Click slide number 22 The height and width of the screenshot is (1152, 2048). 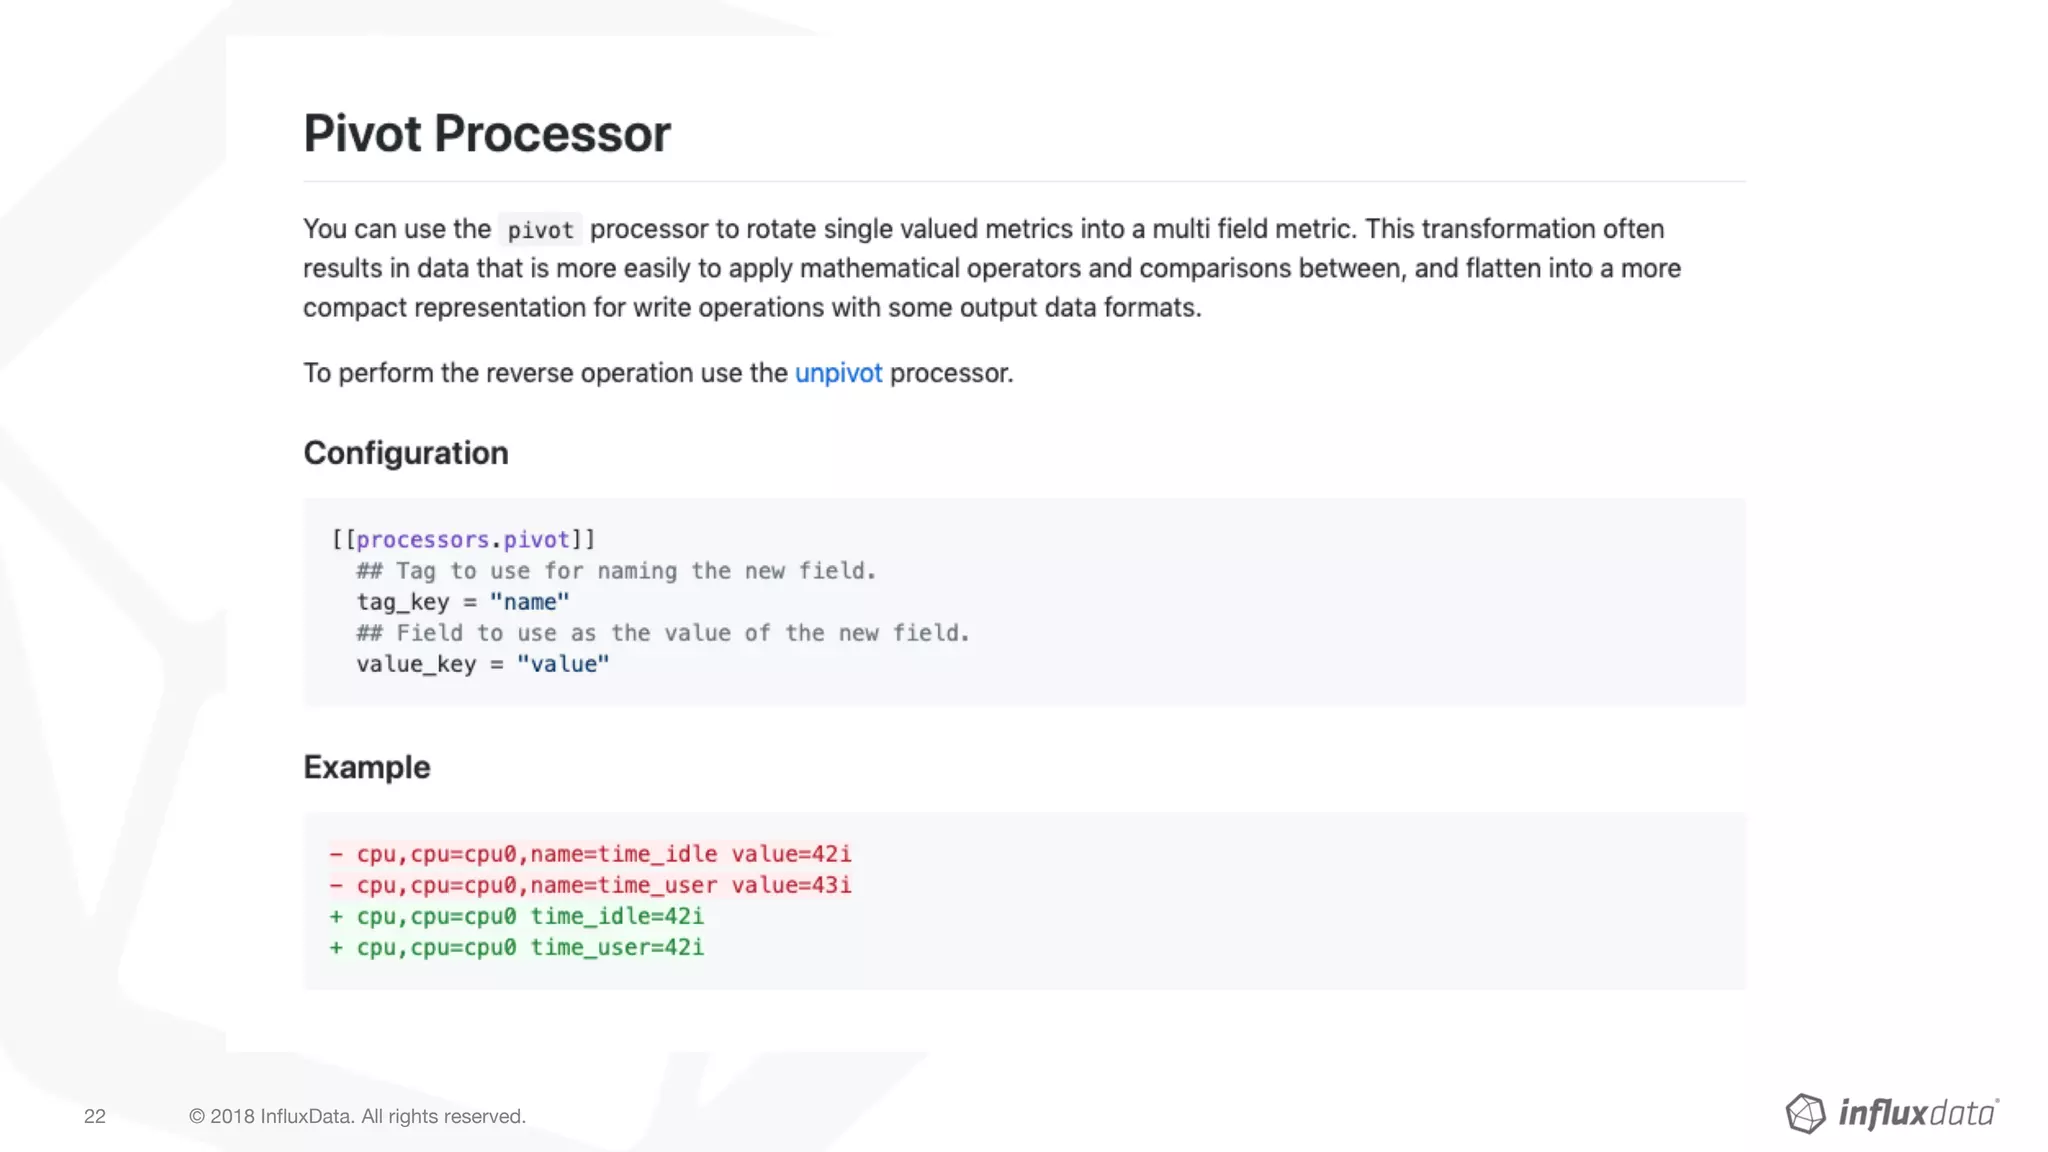95,1116
